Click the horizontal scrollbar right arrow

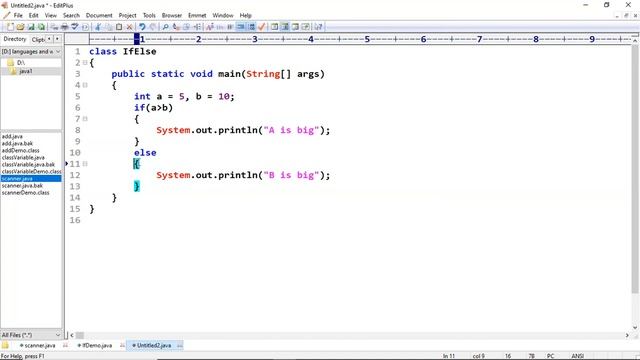pyautogui.click(x=627, y=336)
